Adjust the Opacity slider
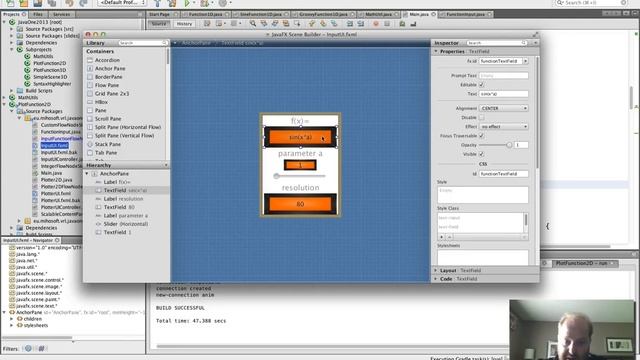 pyautogui.click(x=495, y=145)
